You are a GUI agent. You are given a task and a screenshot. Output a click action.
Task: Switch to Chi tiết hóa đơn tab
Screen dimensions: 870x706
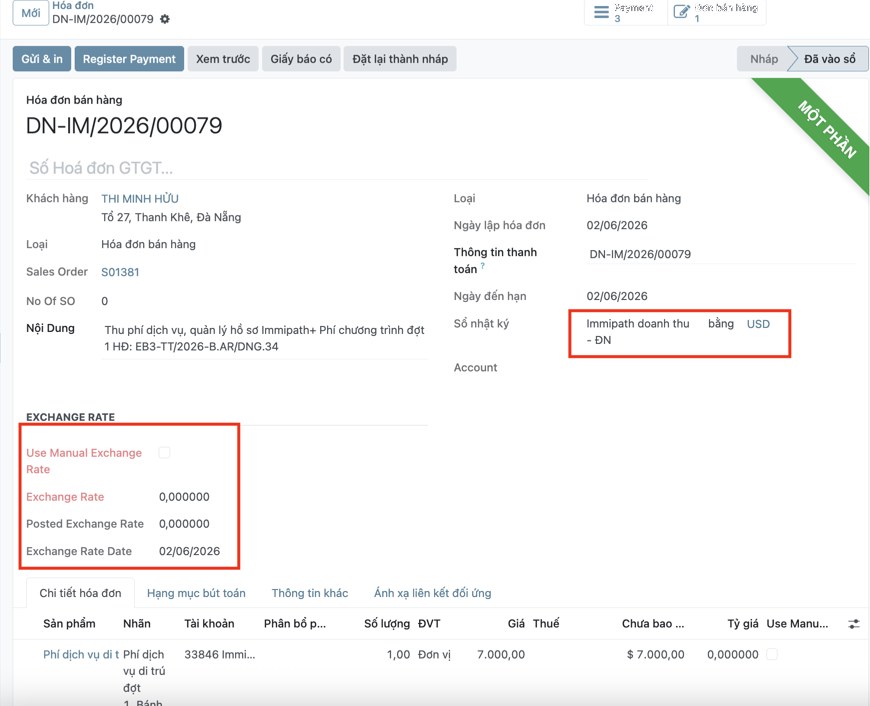tap(80, 593)
